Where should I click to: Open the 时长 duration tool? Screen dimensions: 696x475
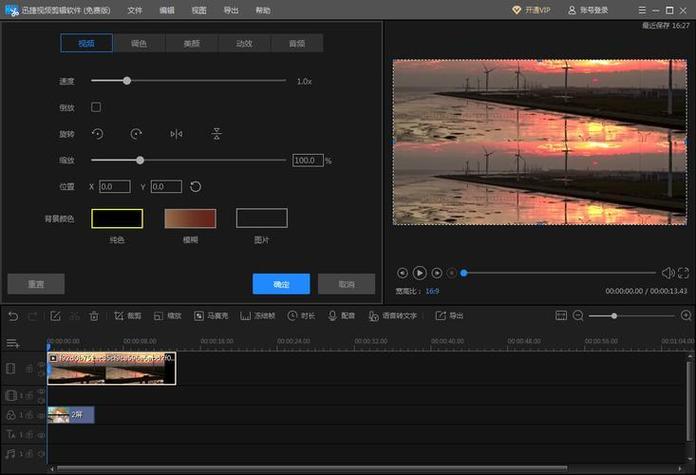click(x=301, y=316)
